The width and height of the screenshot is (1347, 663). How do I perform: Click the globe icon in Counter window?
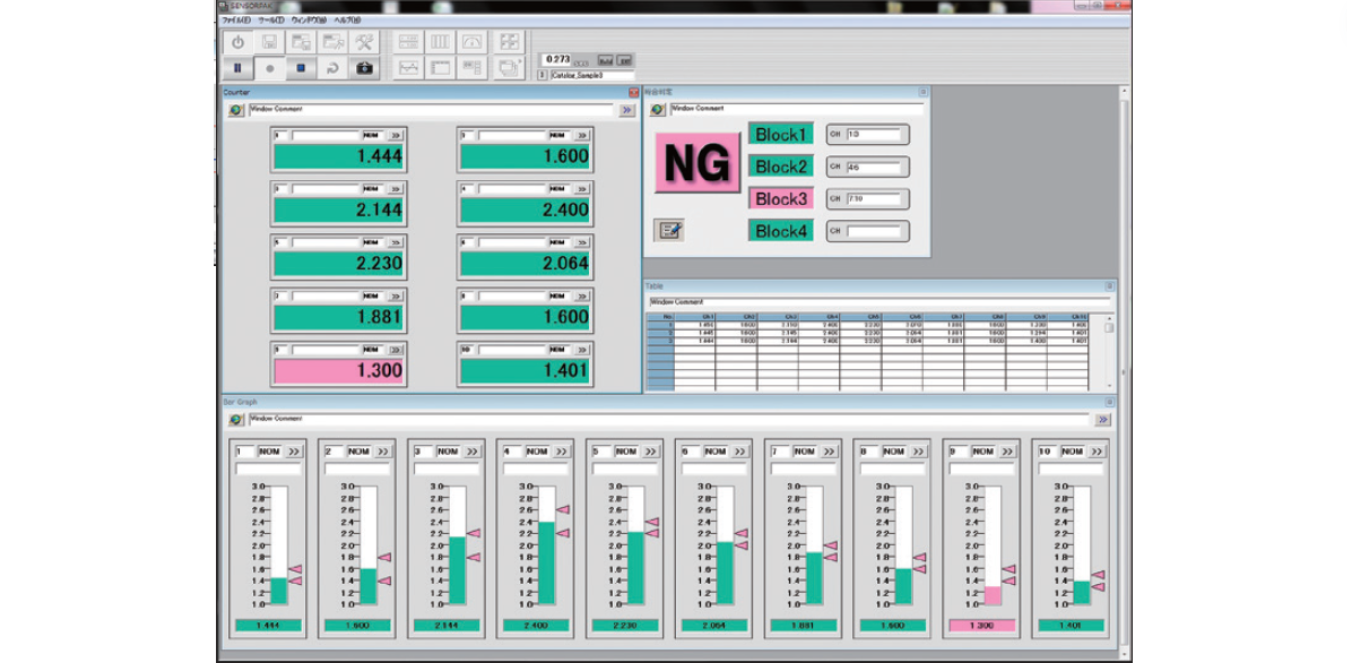coord(236,110)
